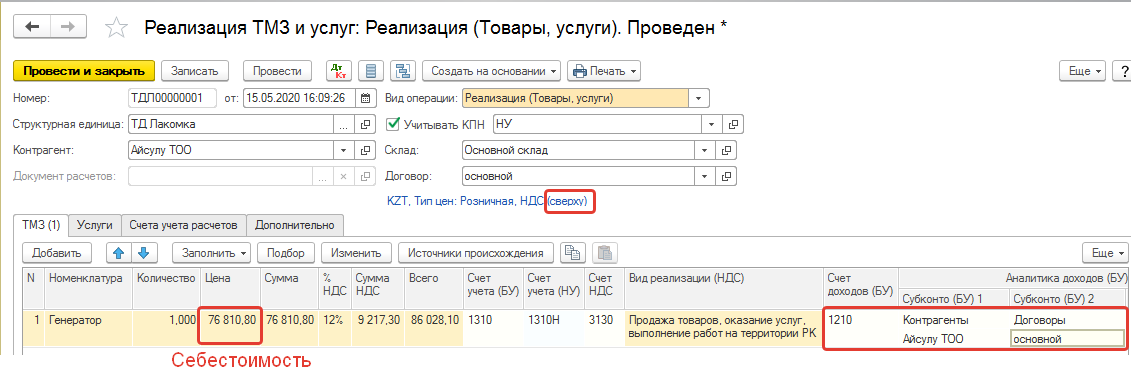Move table row up with arrow

[118, 253]
